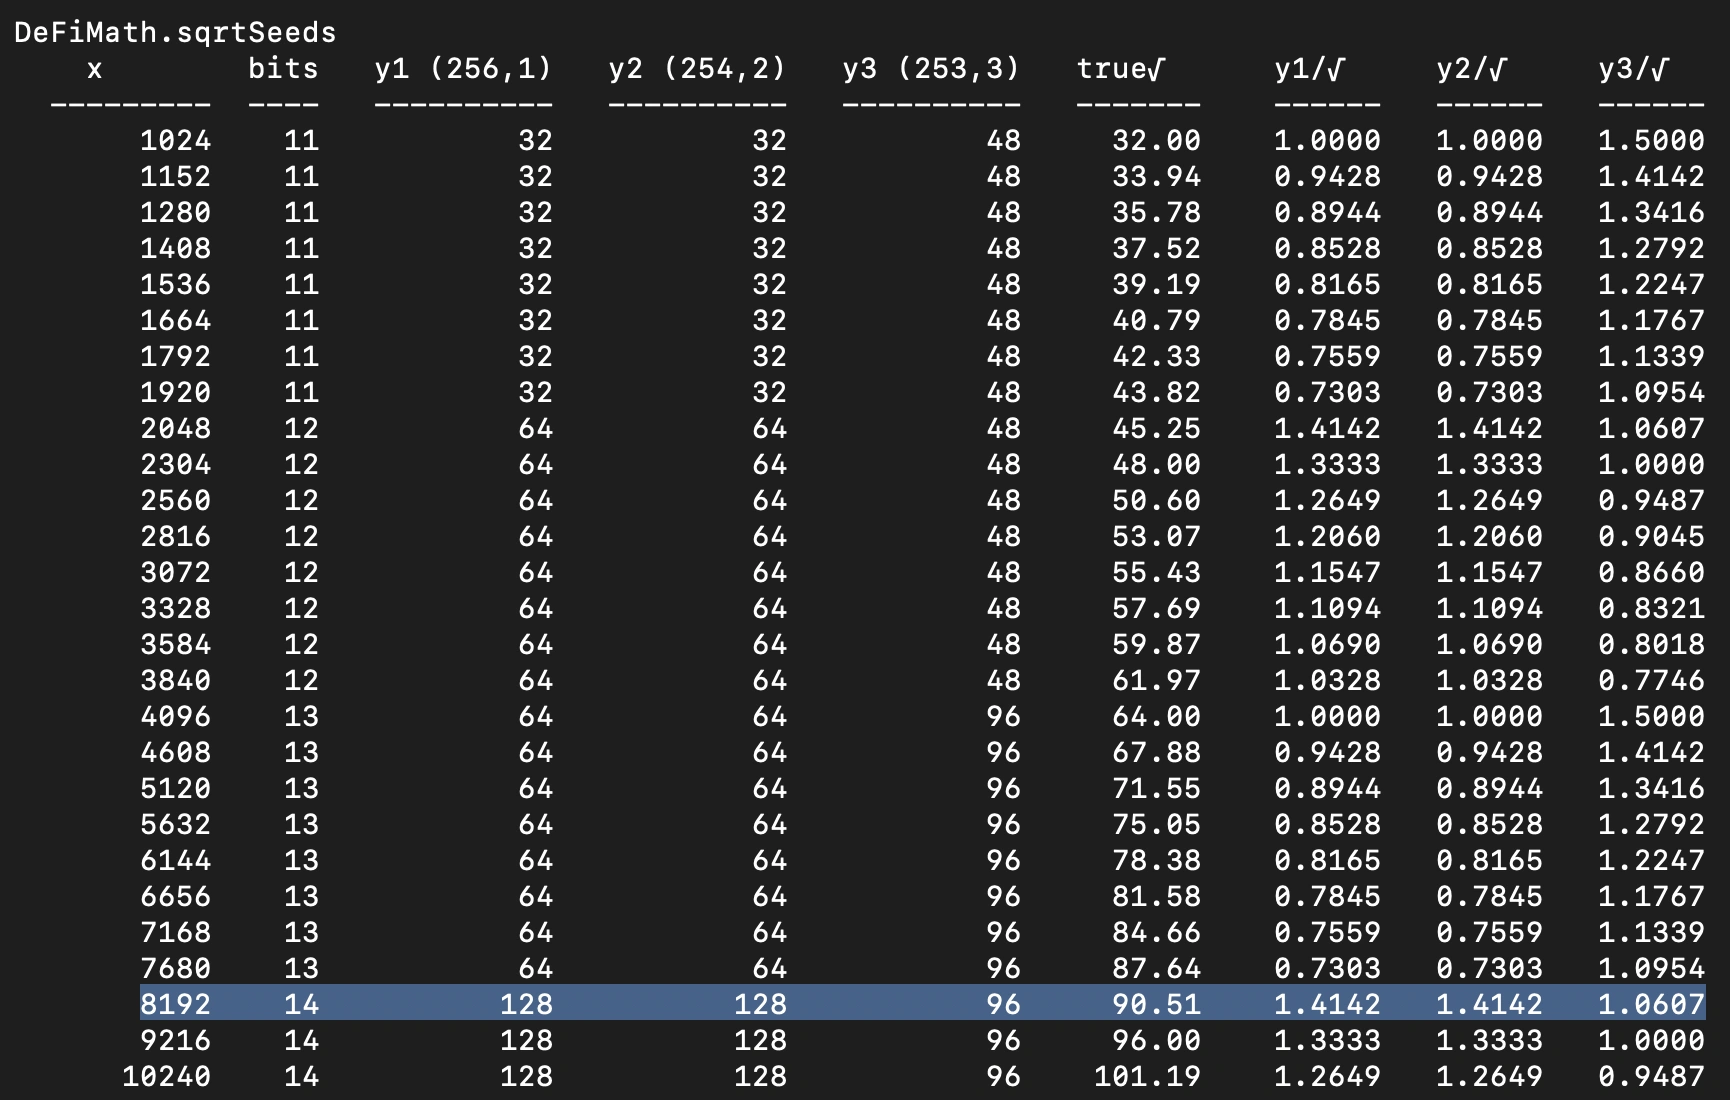Screen dimensions: 1730x1100
Task: Click the x value 3072
Action: pos(175,573)
